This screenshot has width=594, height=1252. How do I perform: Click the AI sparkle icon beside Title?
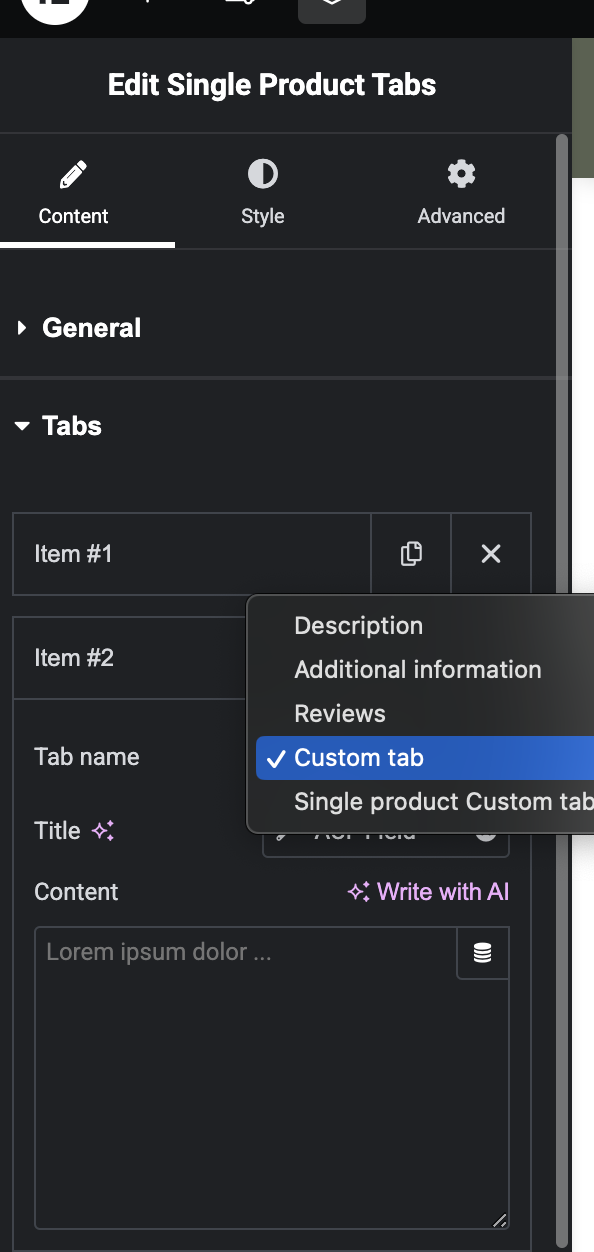(x=103, y=831)
